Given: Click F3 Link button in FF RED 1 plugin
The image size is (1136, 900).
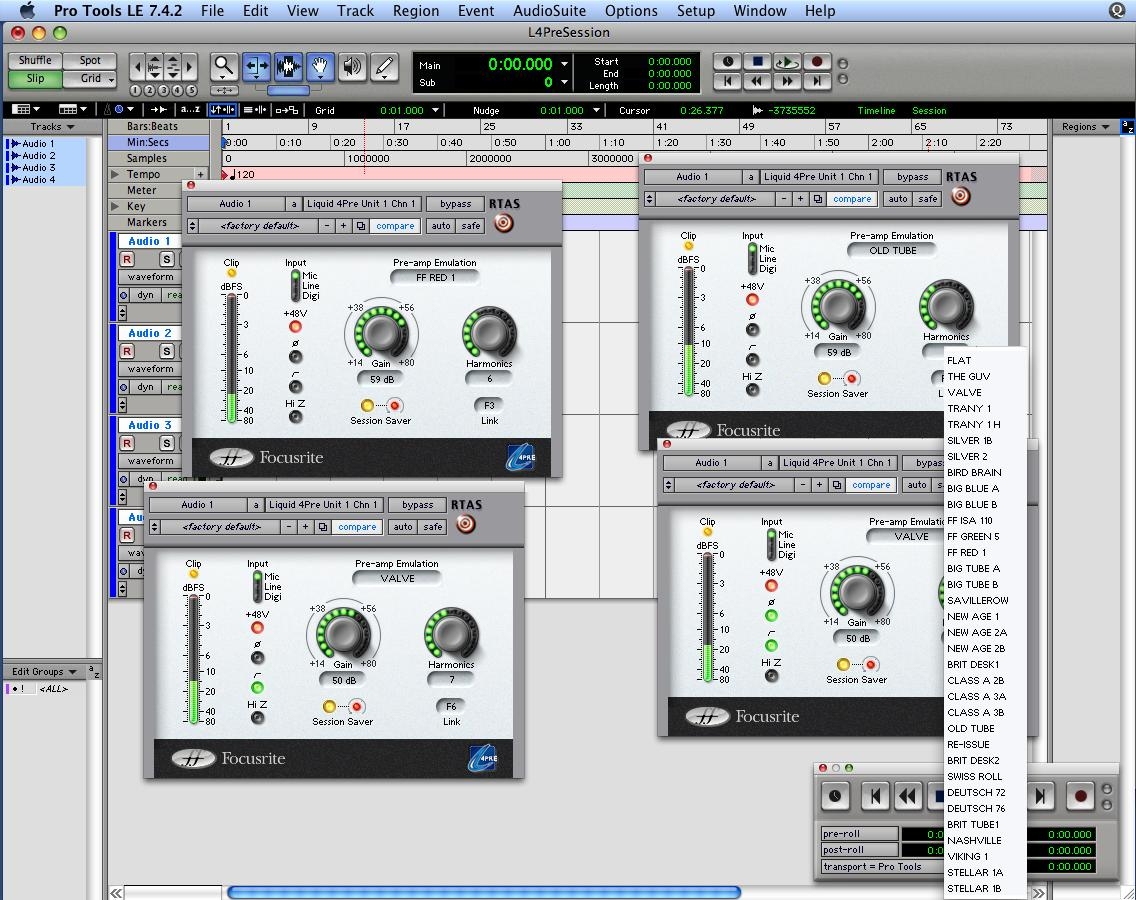Looking at the screenshot, I should (x=489, y=405).
